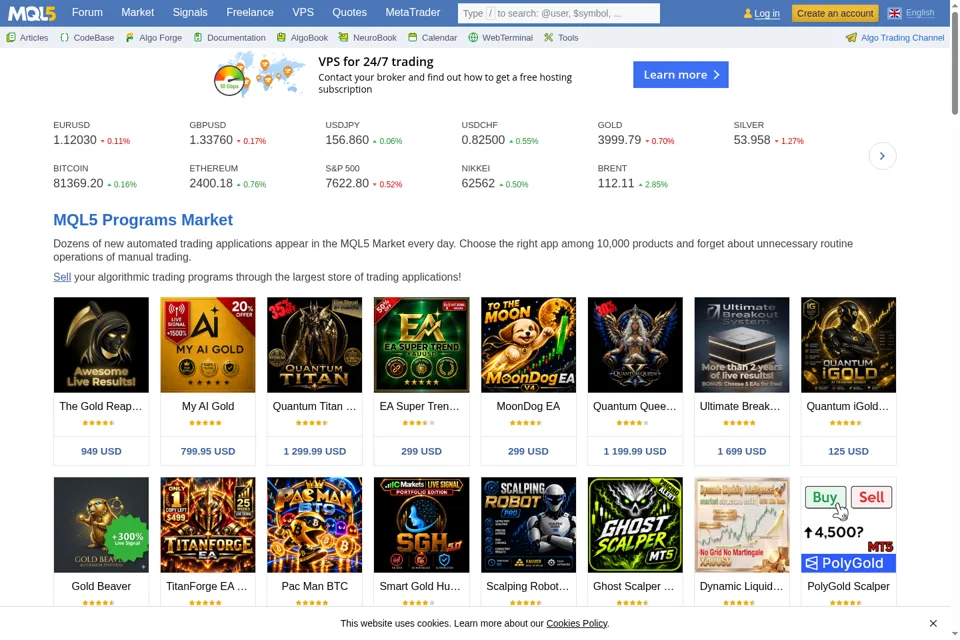960x640 pixels.
Task: Click the MQL5 logo
Action: 32,13
